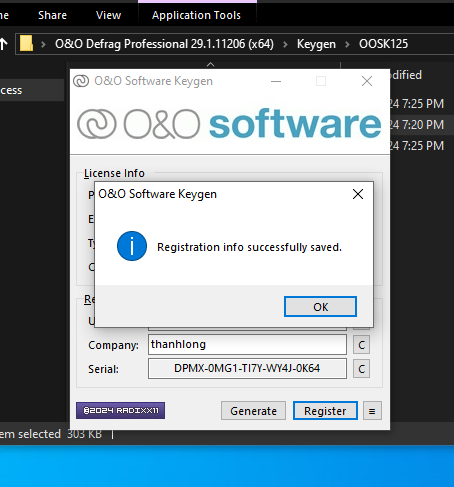Viewport: 454px width, 487px height.
Task: Expand chevron between Keygen and OOSK125
Action: (x=347, y=44)
